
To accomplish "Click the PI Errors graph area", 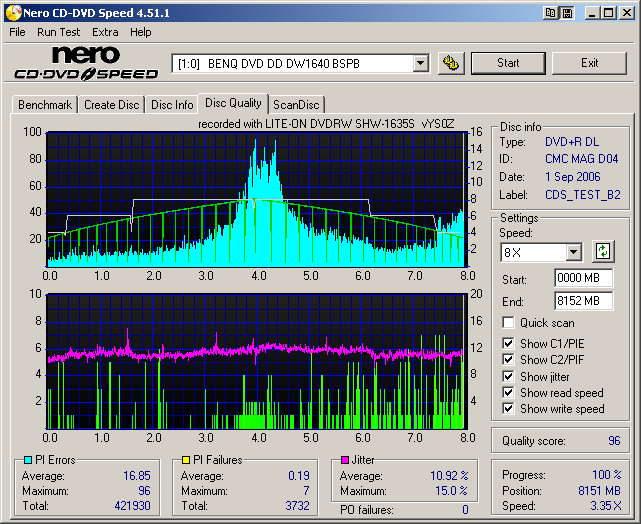I will [257, 199].
